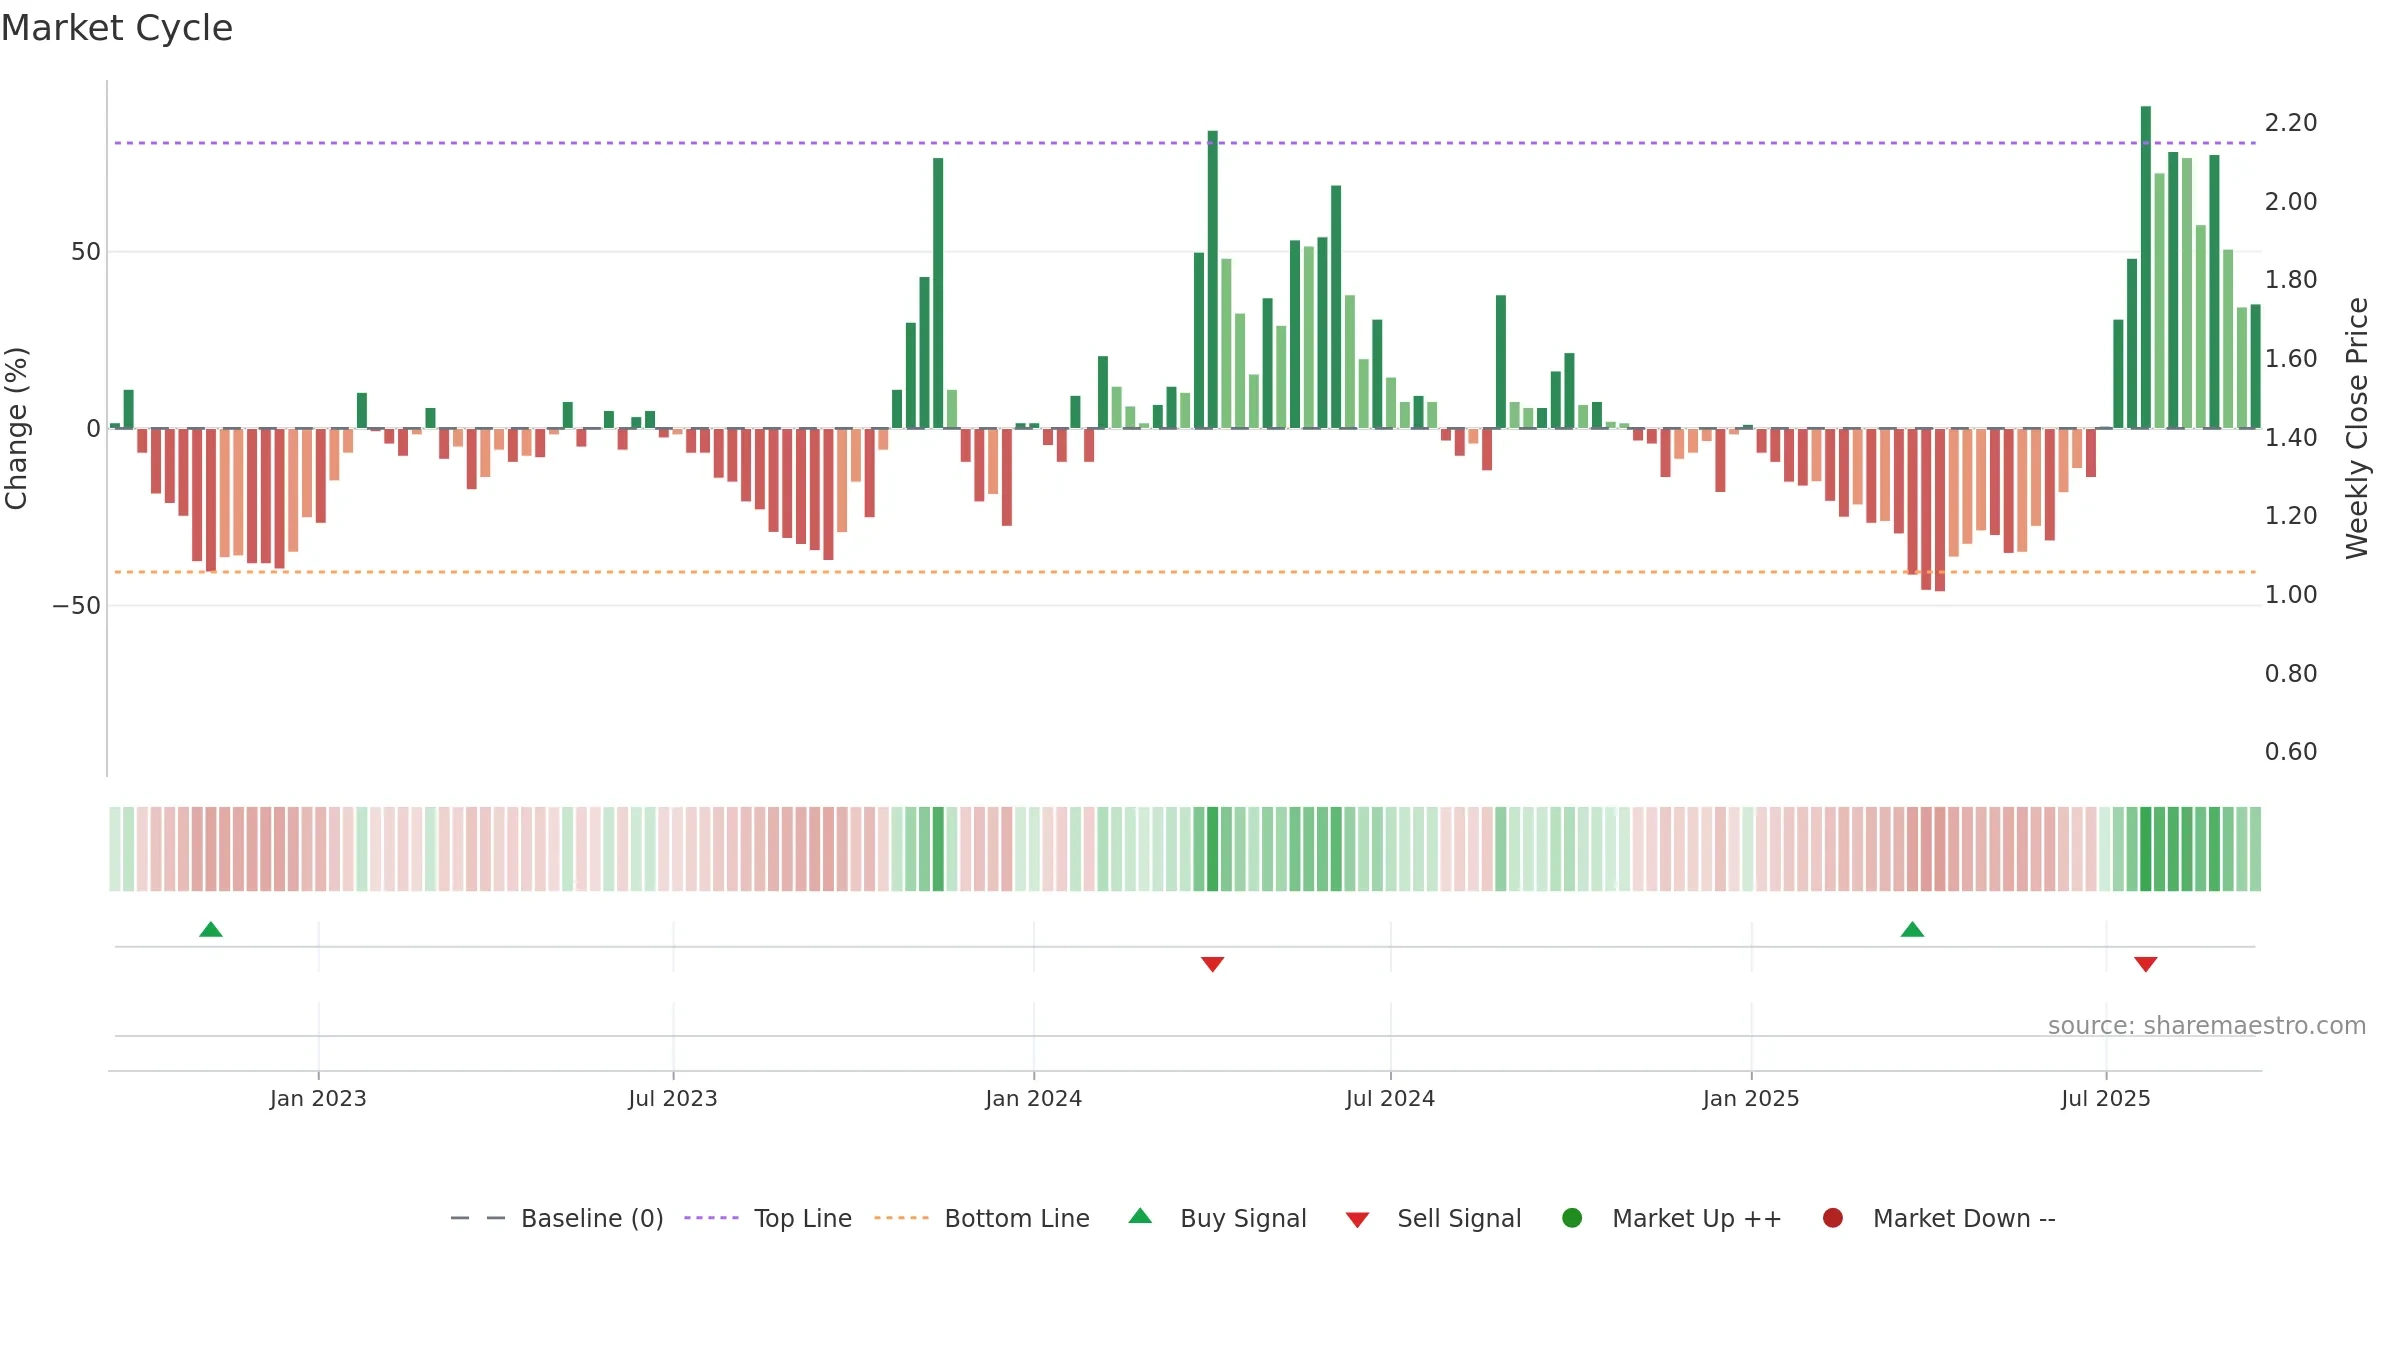Toggle the Buy Signal legend entry
Image resolution: width=2400 pixels, height=1350 pixels.
click(1217, 1218)
